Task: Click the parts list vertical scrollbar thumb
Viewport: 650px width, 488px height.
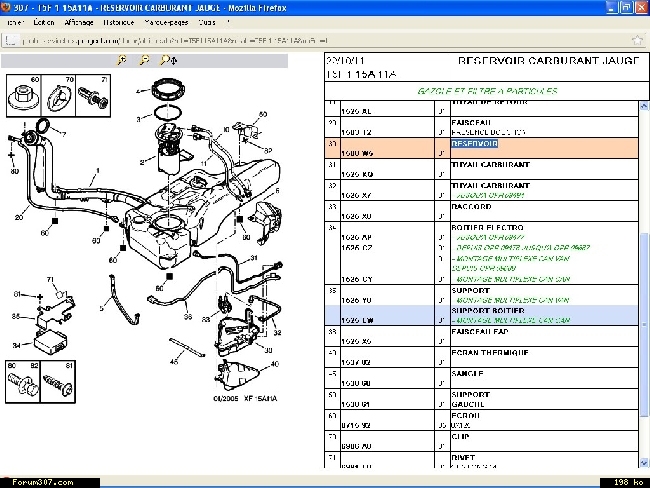Action: [644, 323]
